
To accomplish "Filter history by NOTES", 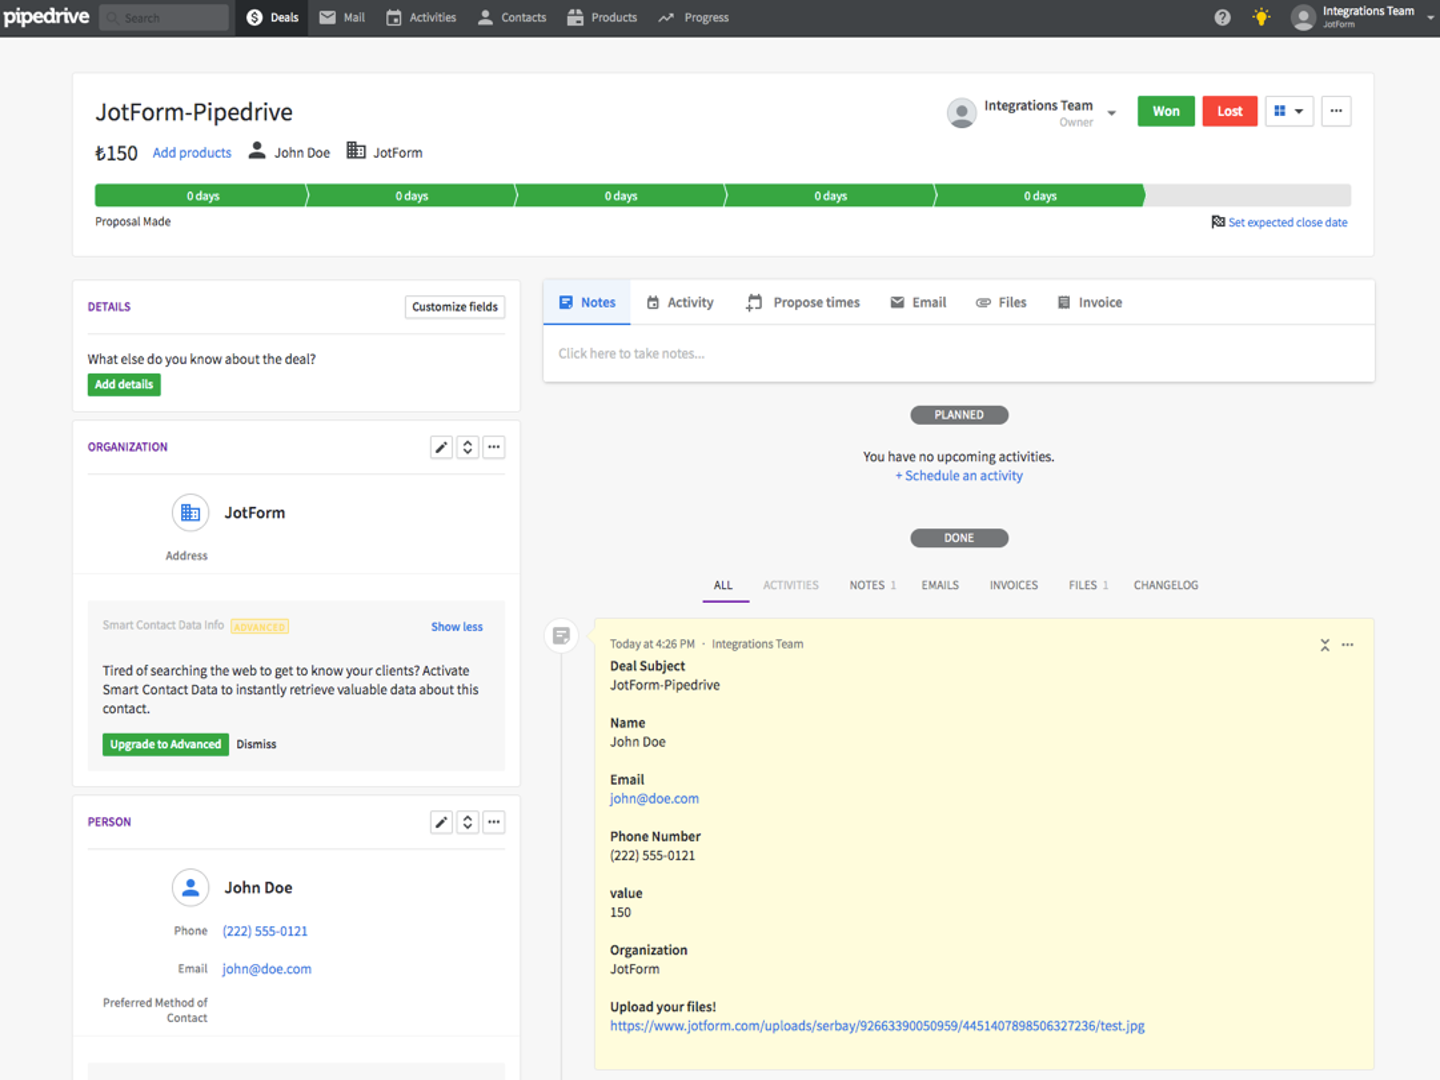I will tap(873, 586).
